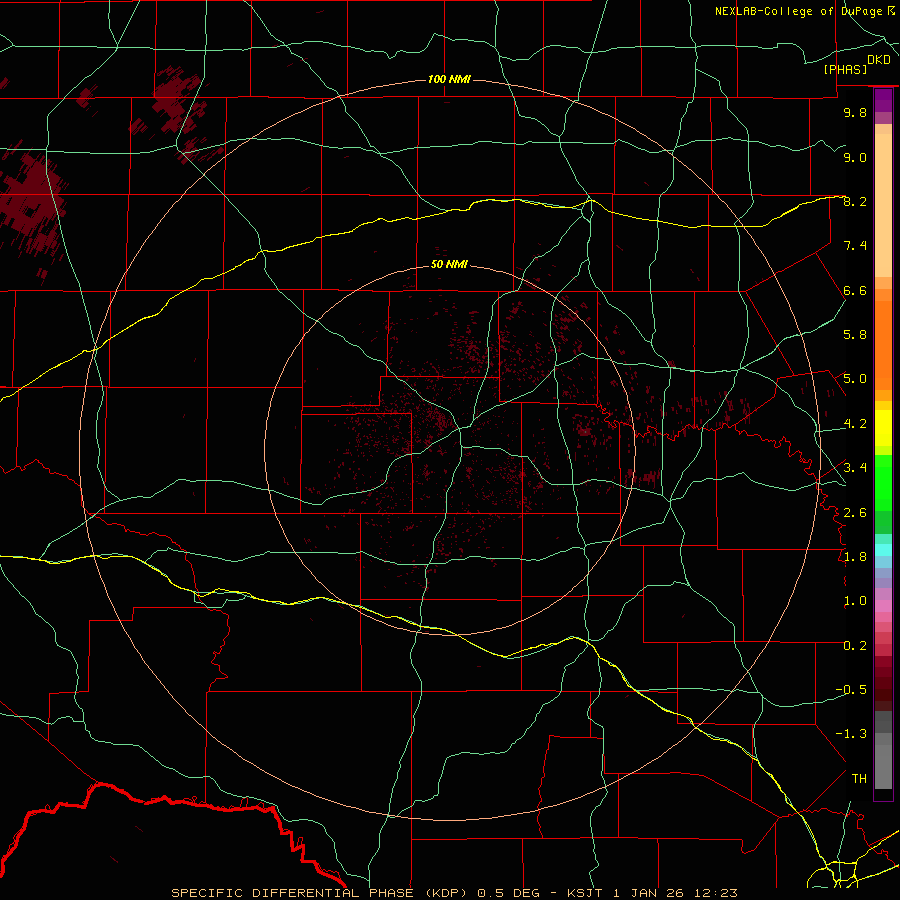Click the 9.0 value on the scale
Image resolution: width=900 pixels, height=900 pixels.
(855, 157)
